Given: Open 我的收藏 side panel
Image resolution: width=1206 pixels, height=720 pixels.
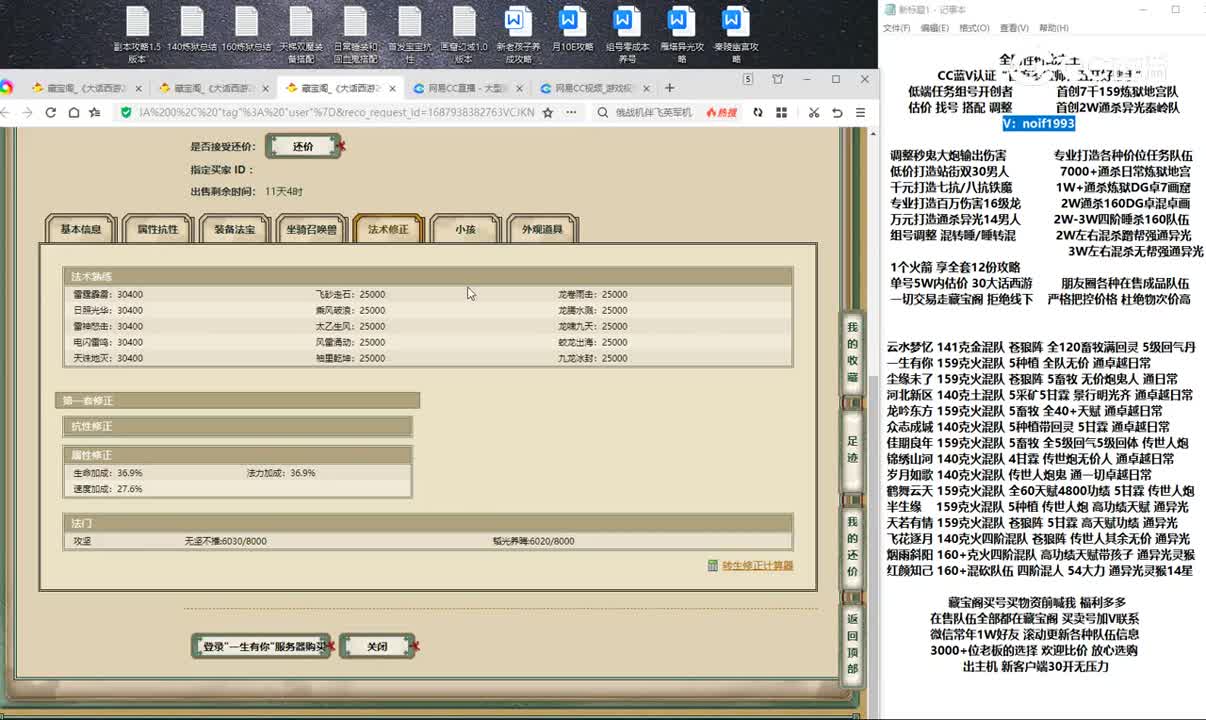Looking at the screenshot, I should click(x=852, y=353).
